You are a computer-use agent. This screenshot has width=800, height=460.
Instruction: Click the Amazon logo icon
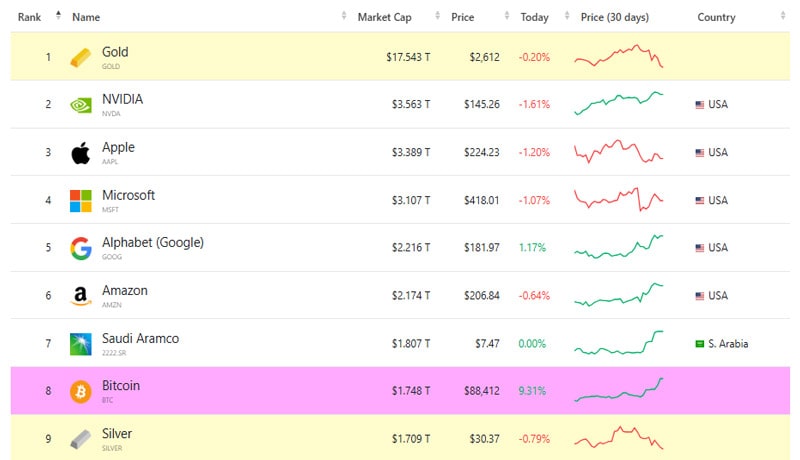tap(81, 296)
